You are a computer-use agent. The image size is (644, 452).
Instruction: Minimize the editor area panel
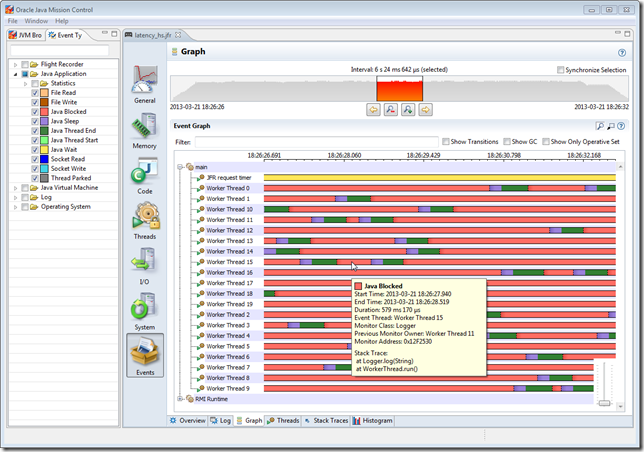617,33
